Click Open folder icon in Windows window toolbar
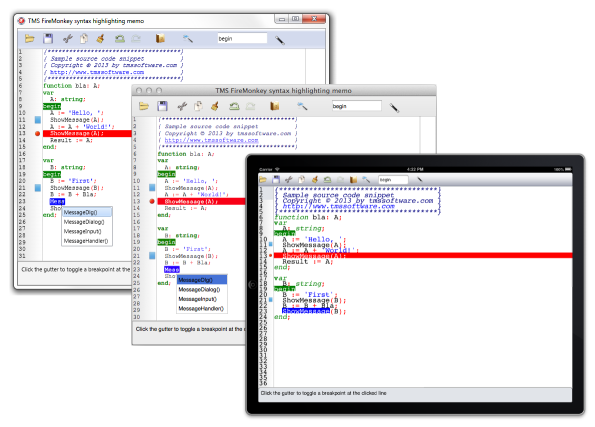595x427 pixels. [x=30, y=38]
